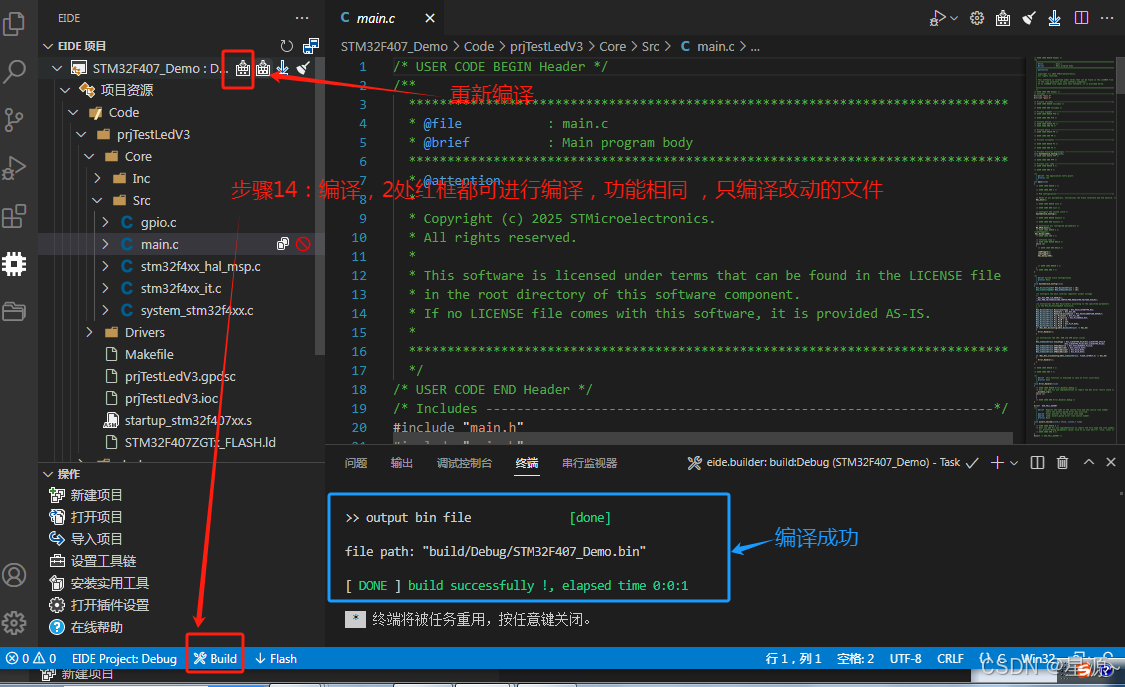Kill terminal with trash icon
The width and height of the screenshot is (1125, 687).
click(1063, 463)
